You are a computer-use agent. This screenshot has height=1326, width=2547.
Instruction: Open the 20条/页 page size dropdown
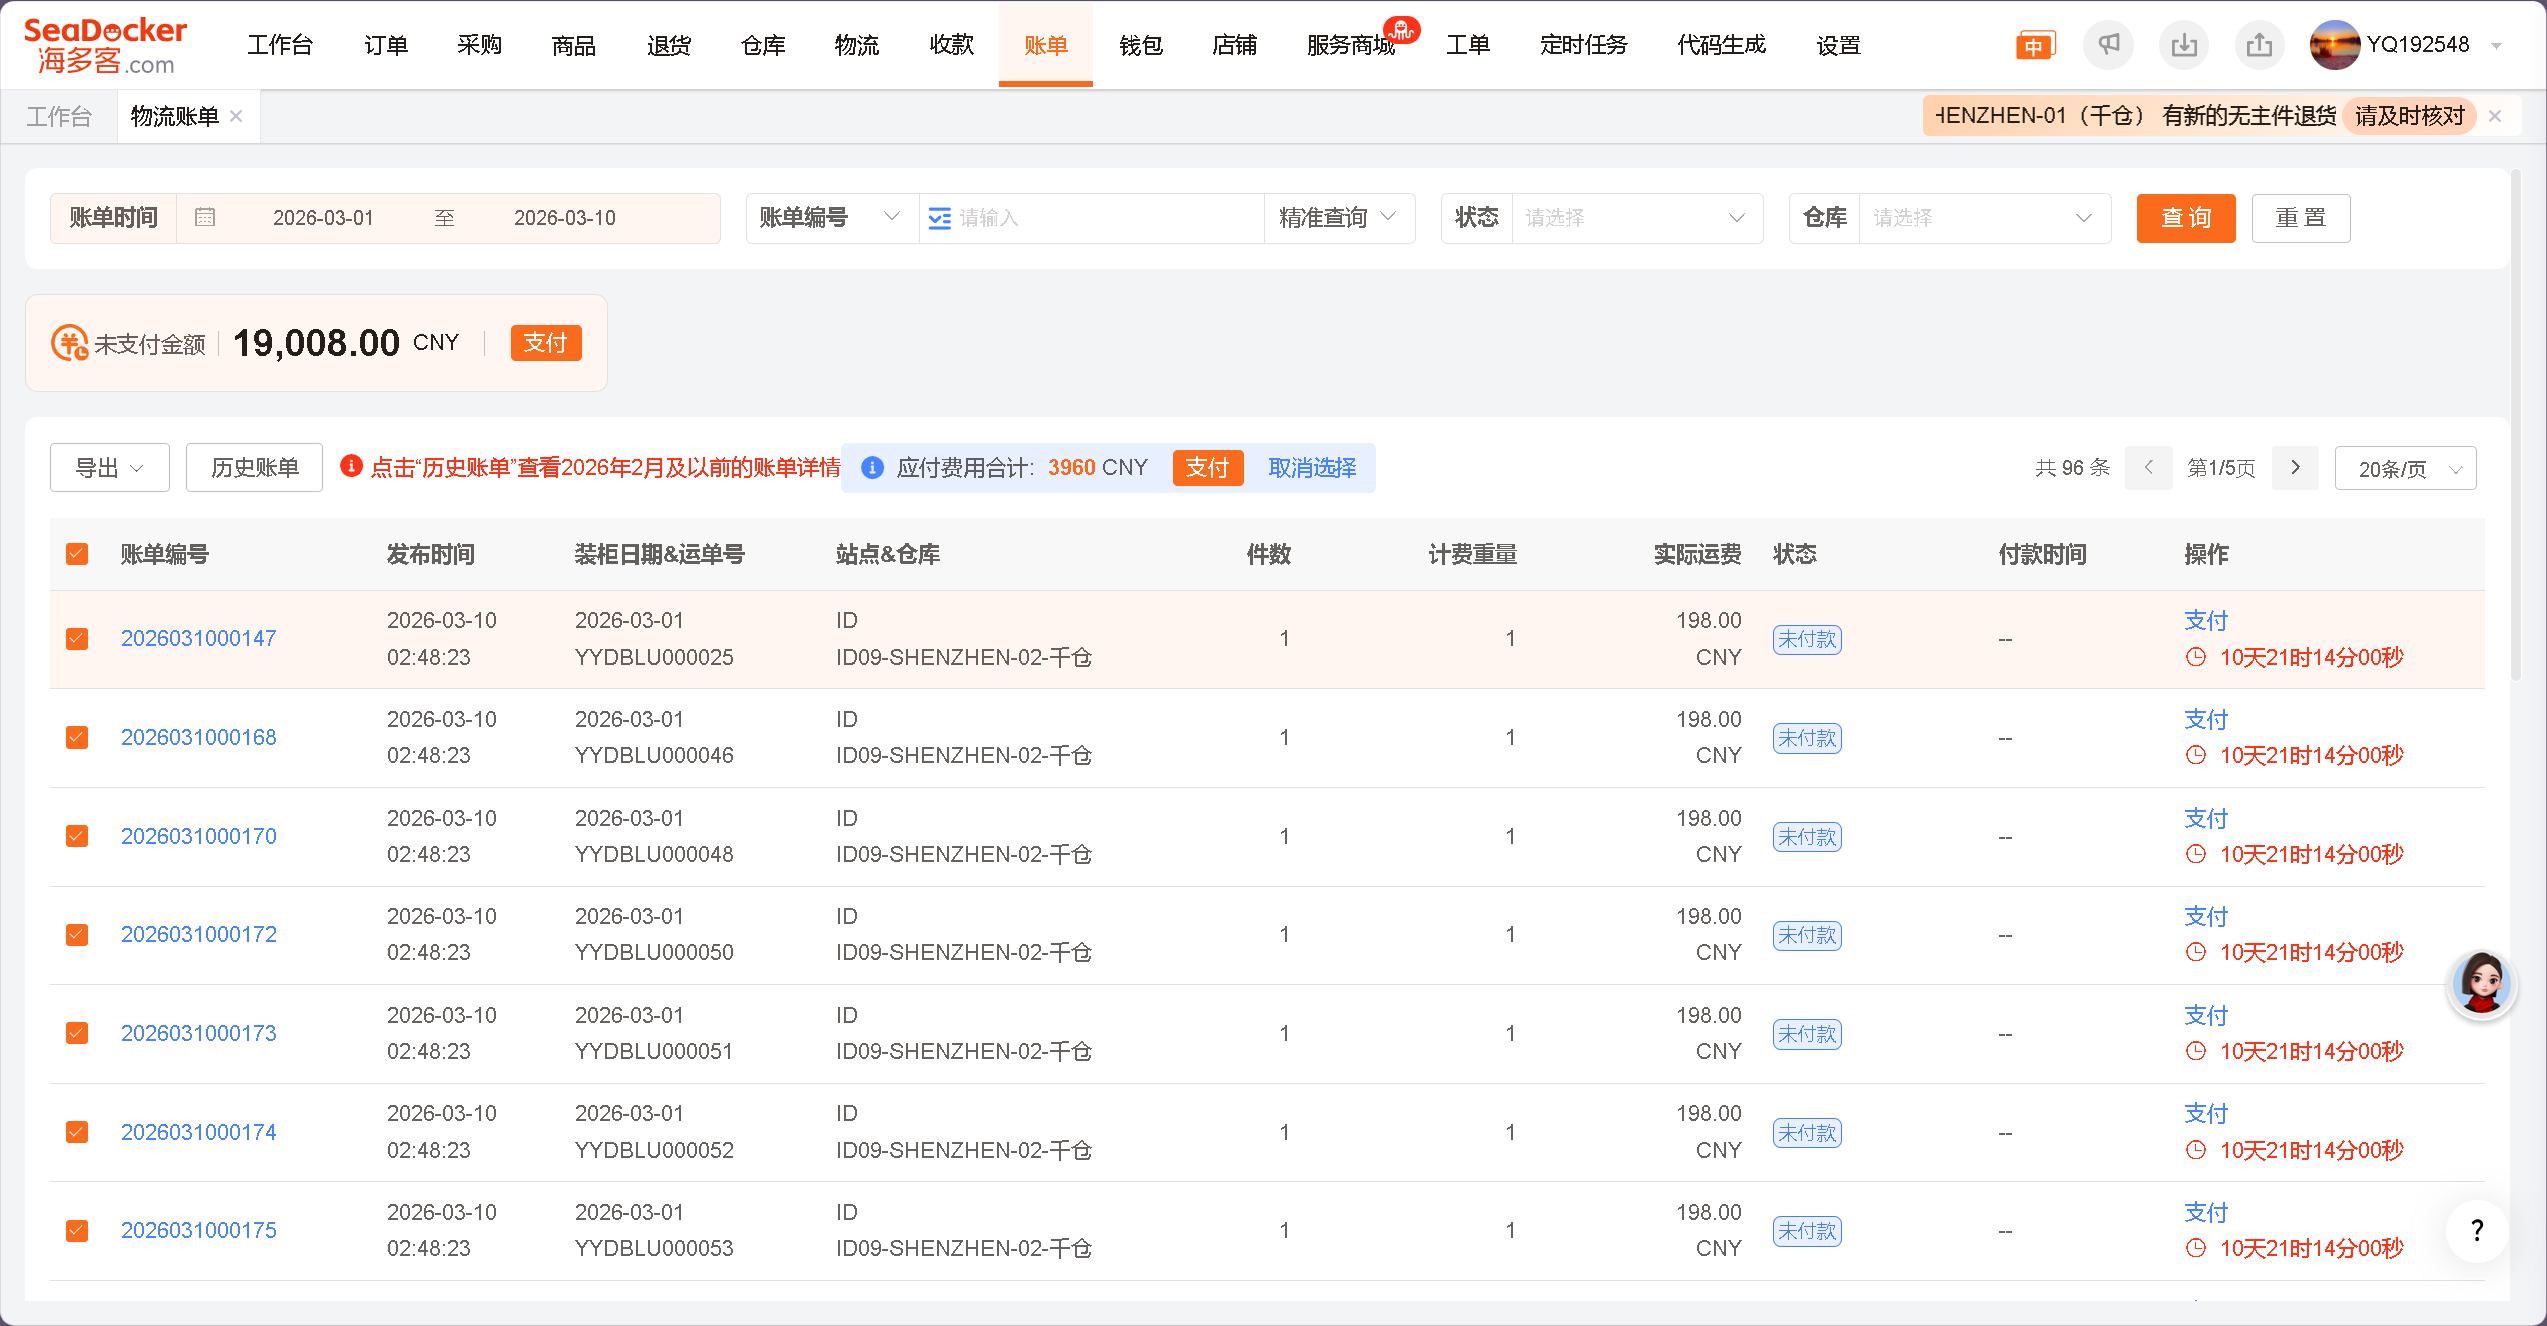[2405, 469]
